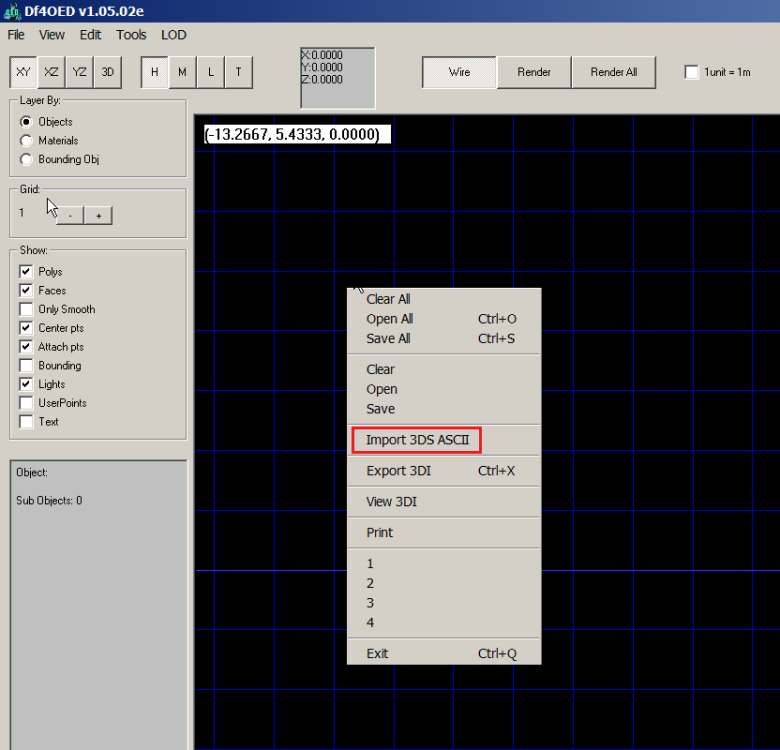The image size is (780, 750).
Task: Uncheck the Polys checkbox
Action: point(26,272)
